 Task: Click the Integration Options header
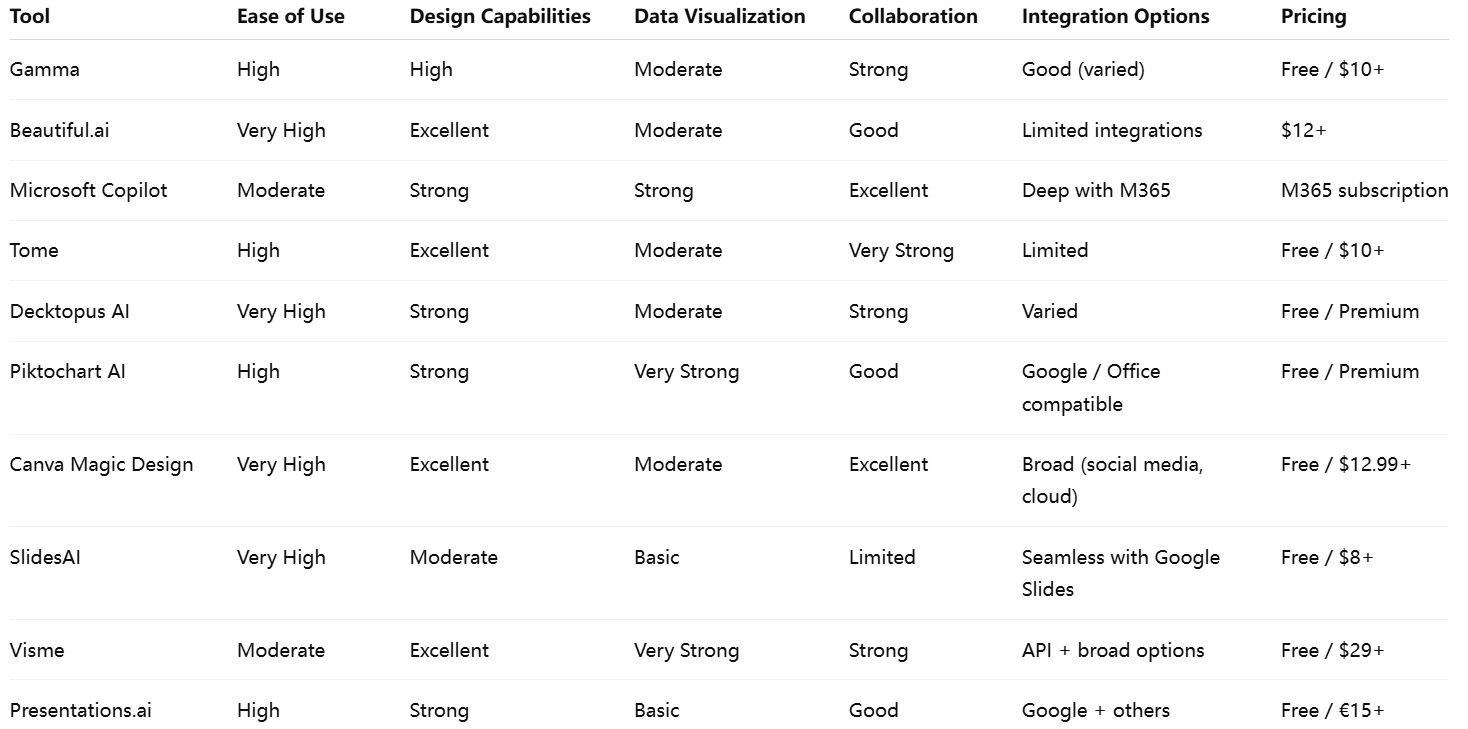1116,17
